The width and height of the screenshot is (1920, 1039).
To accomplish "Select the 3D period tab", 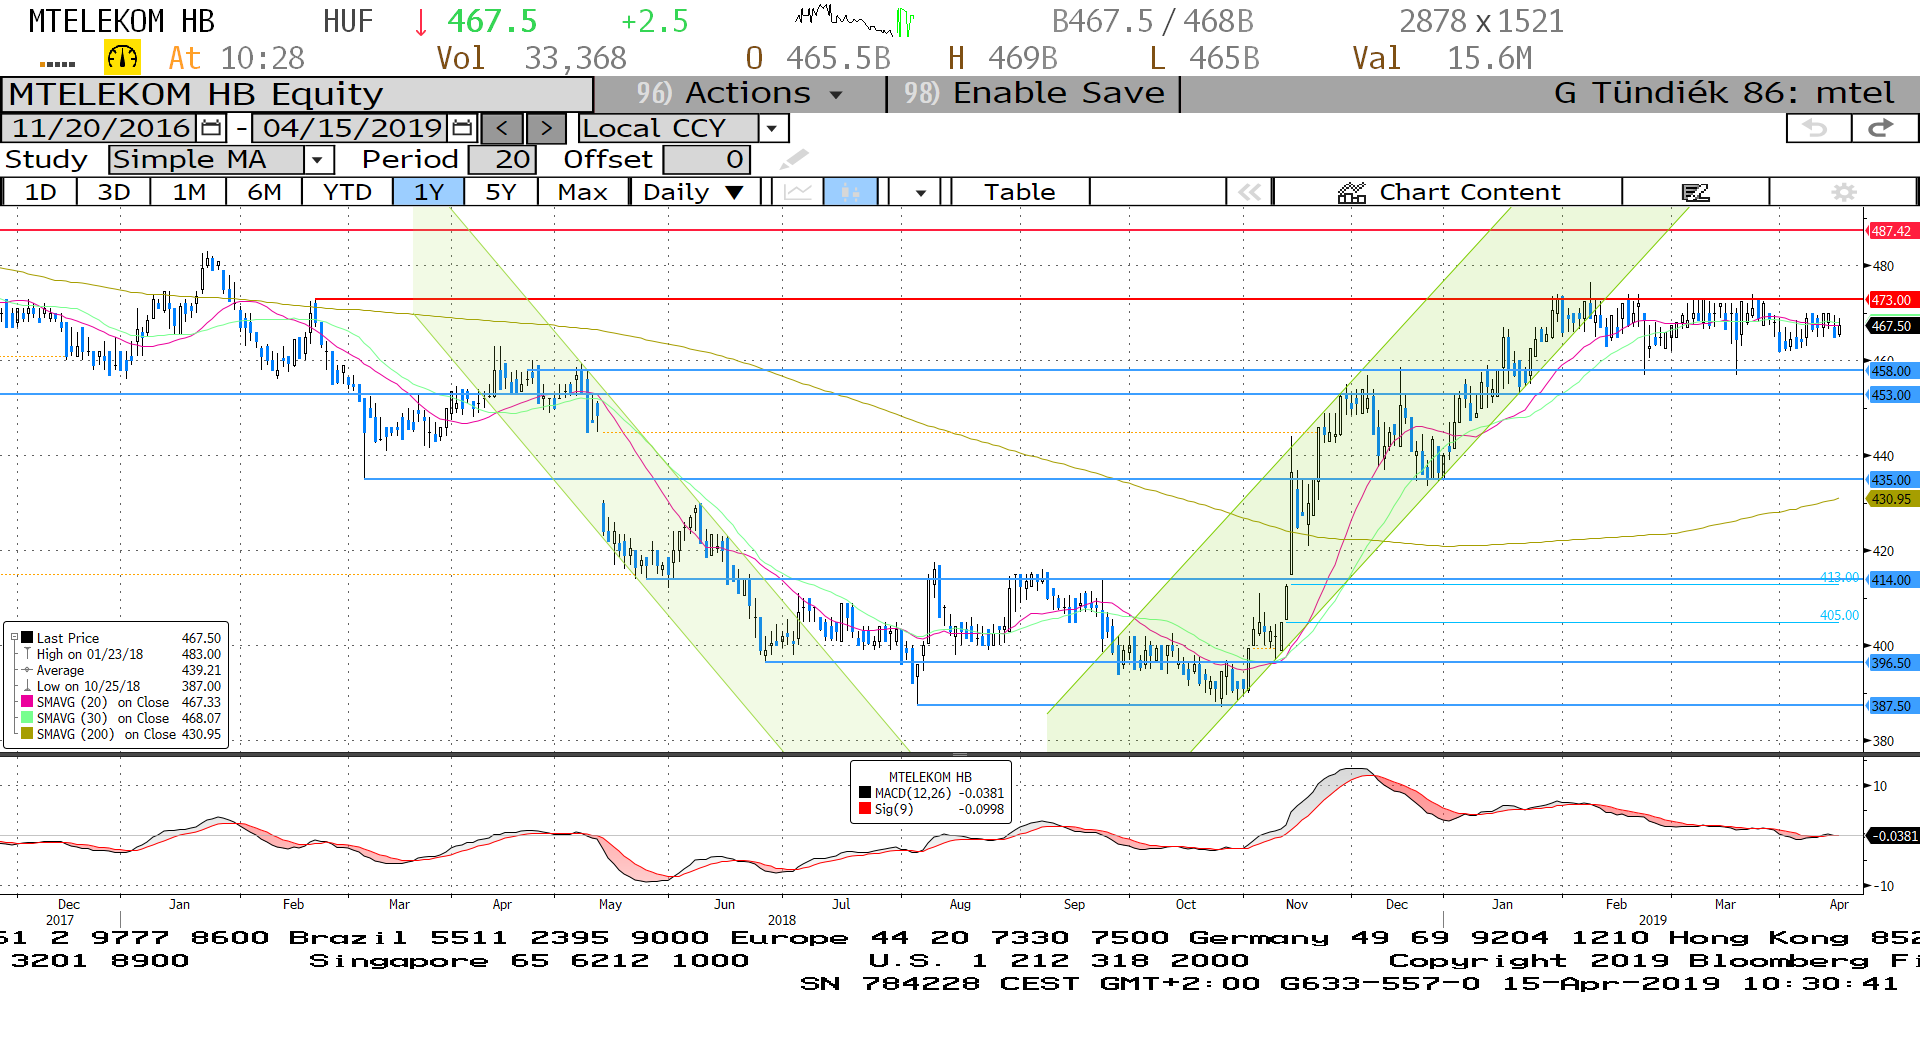I will click(114, 192).
